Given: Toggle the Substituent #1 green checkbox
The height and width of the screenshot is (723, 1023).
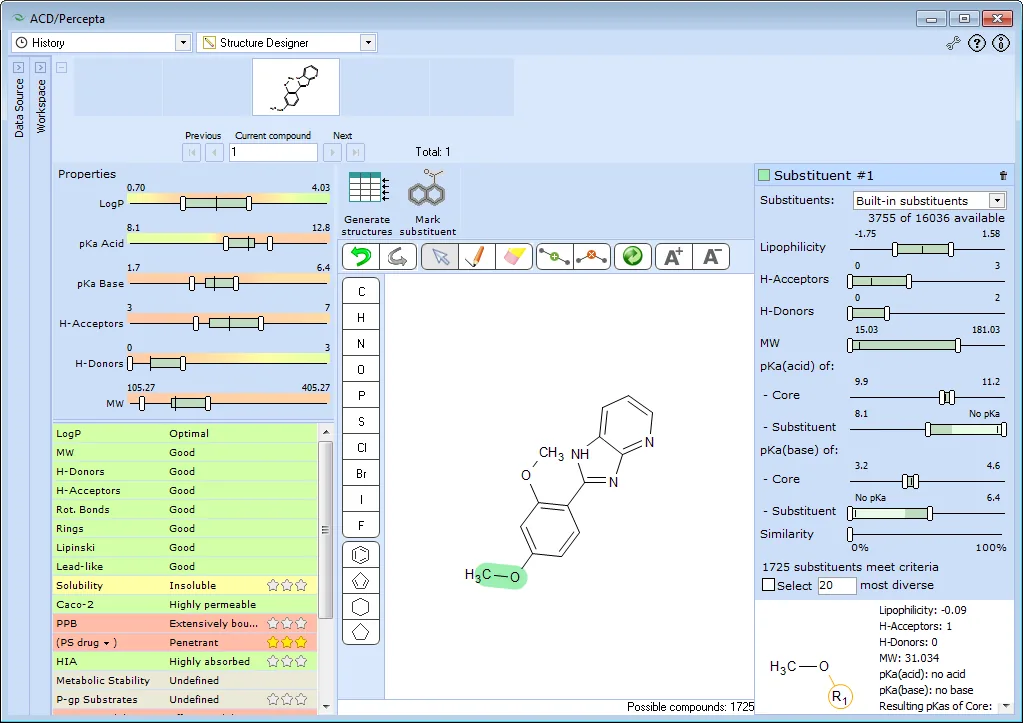Looking at the screenshot, I should 764,175.
